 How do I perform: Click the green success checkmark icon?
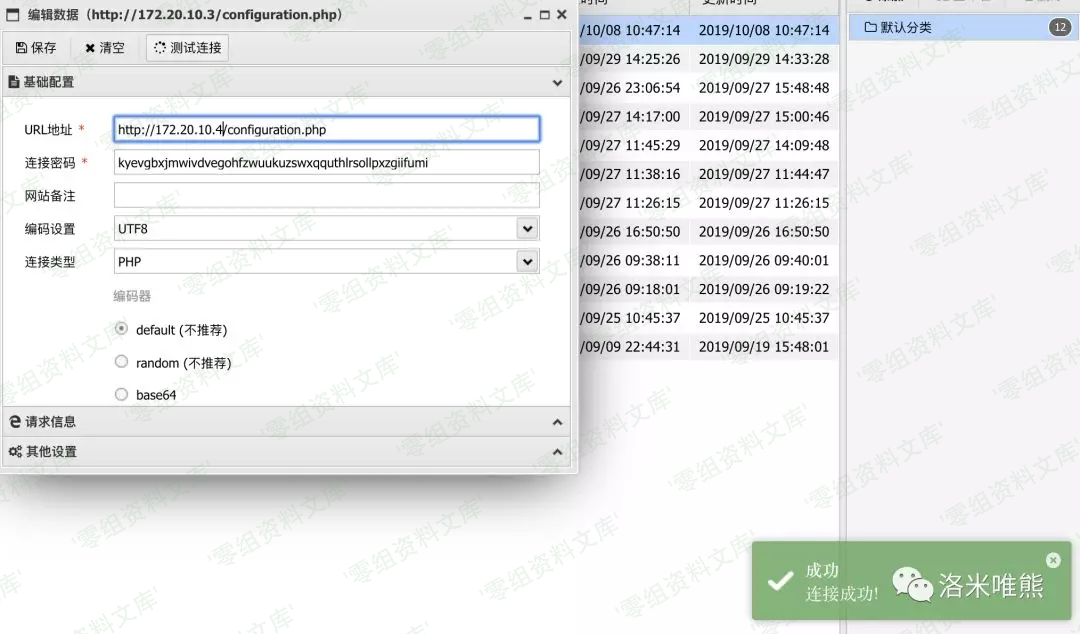[779, 582]
